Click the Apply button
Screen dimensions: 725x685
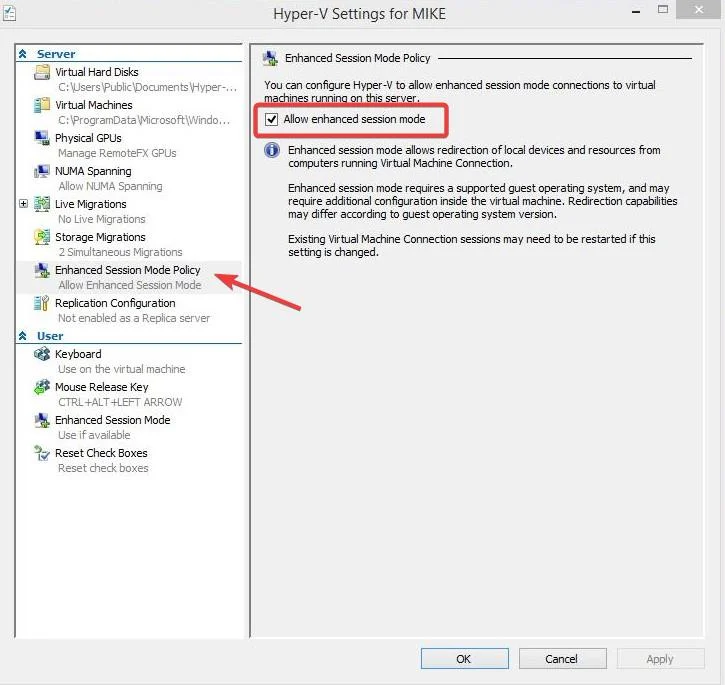click(661, 659)
